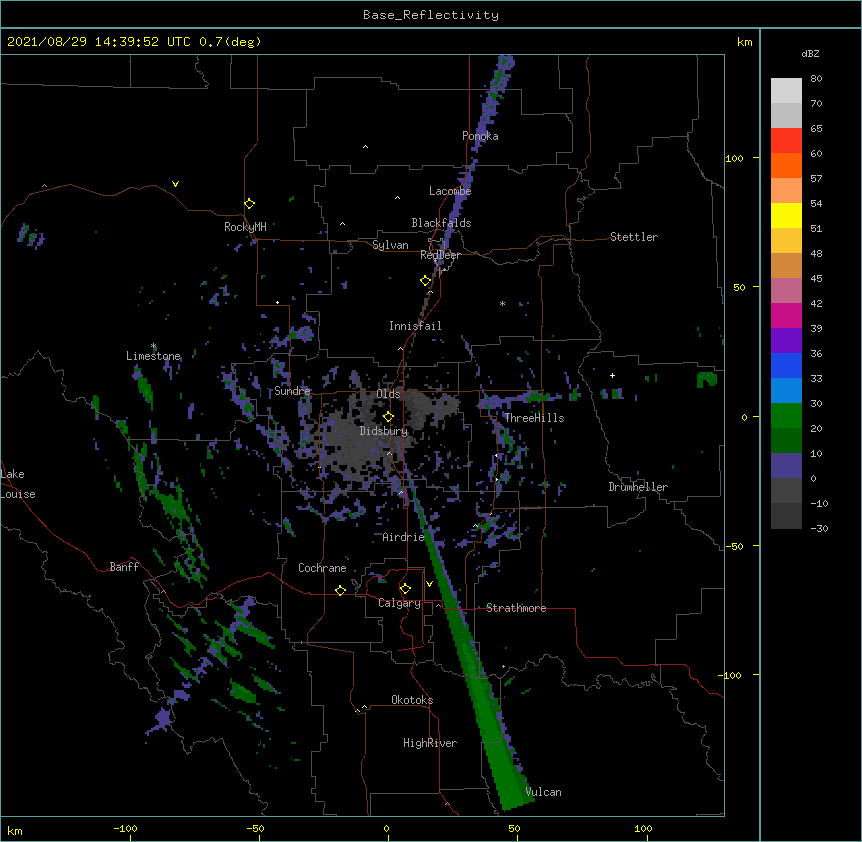
Task: Click the Banff label
Action: pos(124,567)
